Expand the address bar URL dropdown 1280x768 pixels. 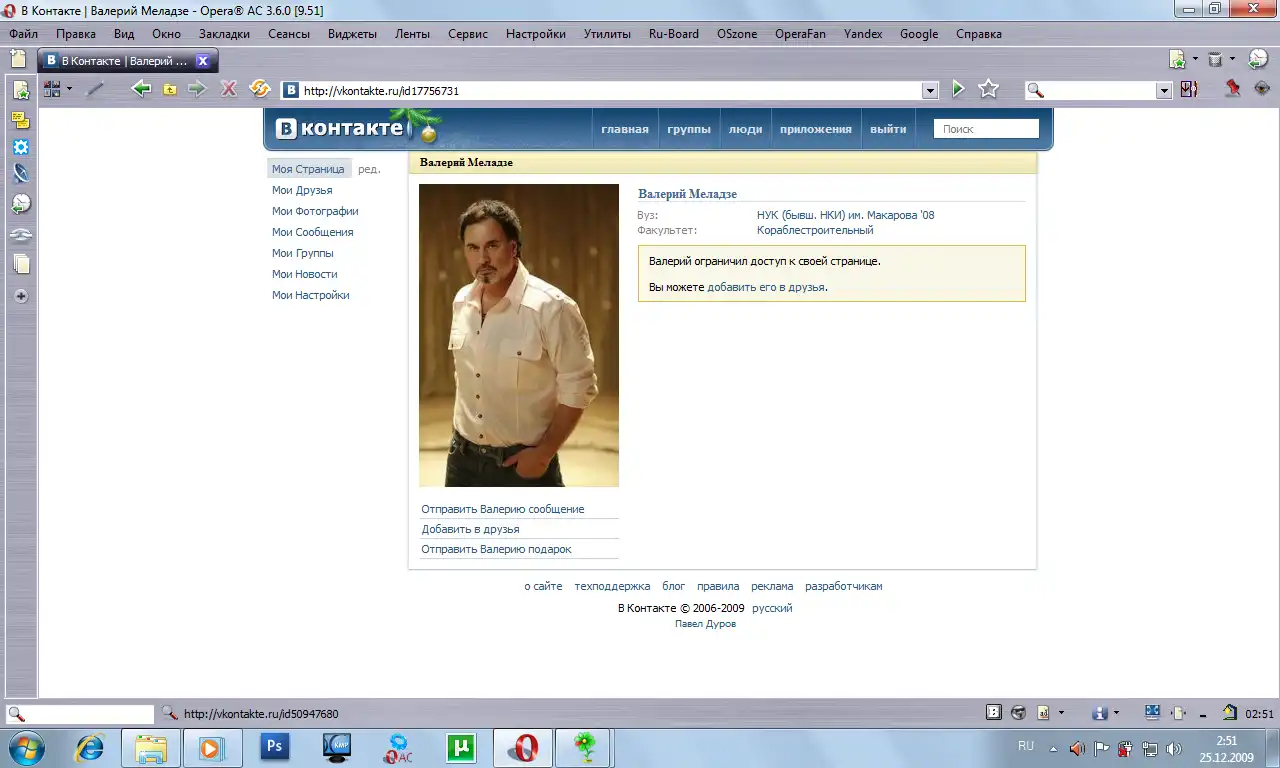click(x=930, y=90)
